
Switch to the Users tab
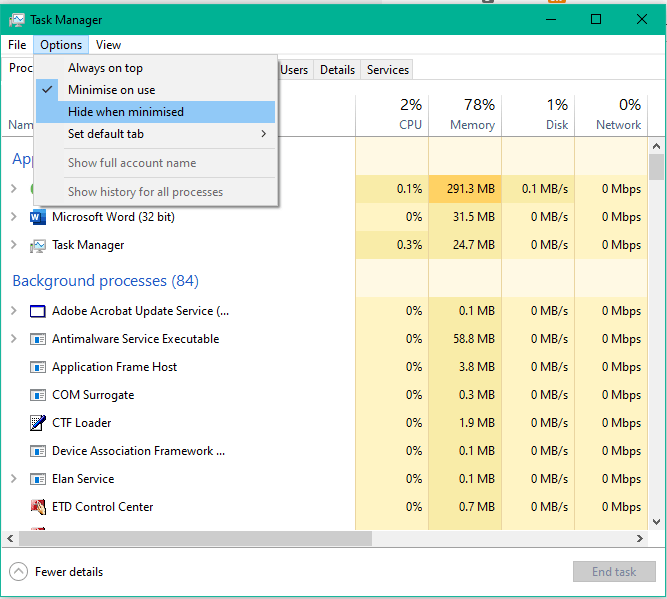tap(294, 70)
